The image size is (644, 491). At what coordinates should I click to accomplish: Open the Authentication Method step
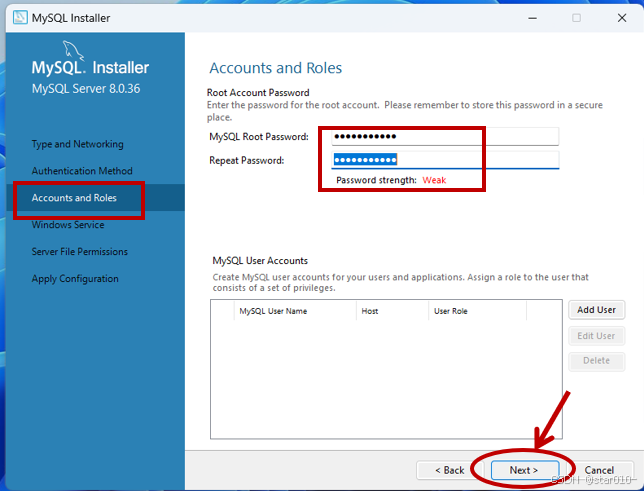[82, 171]
